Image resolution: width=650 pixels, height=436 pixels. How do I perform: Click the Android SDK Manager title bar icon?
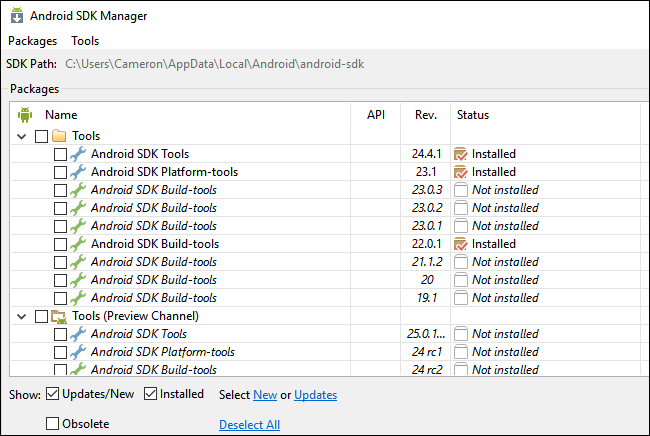click(18, 16)
